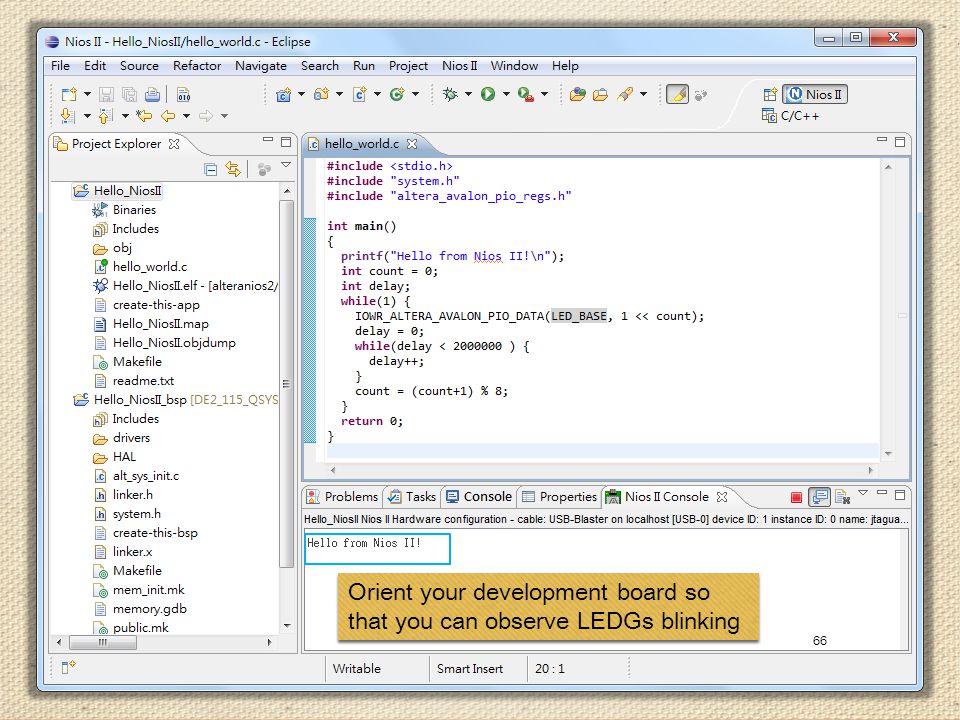Click the binary 010 toolbar icon

coord(184,94)
